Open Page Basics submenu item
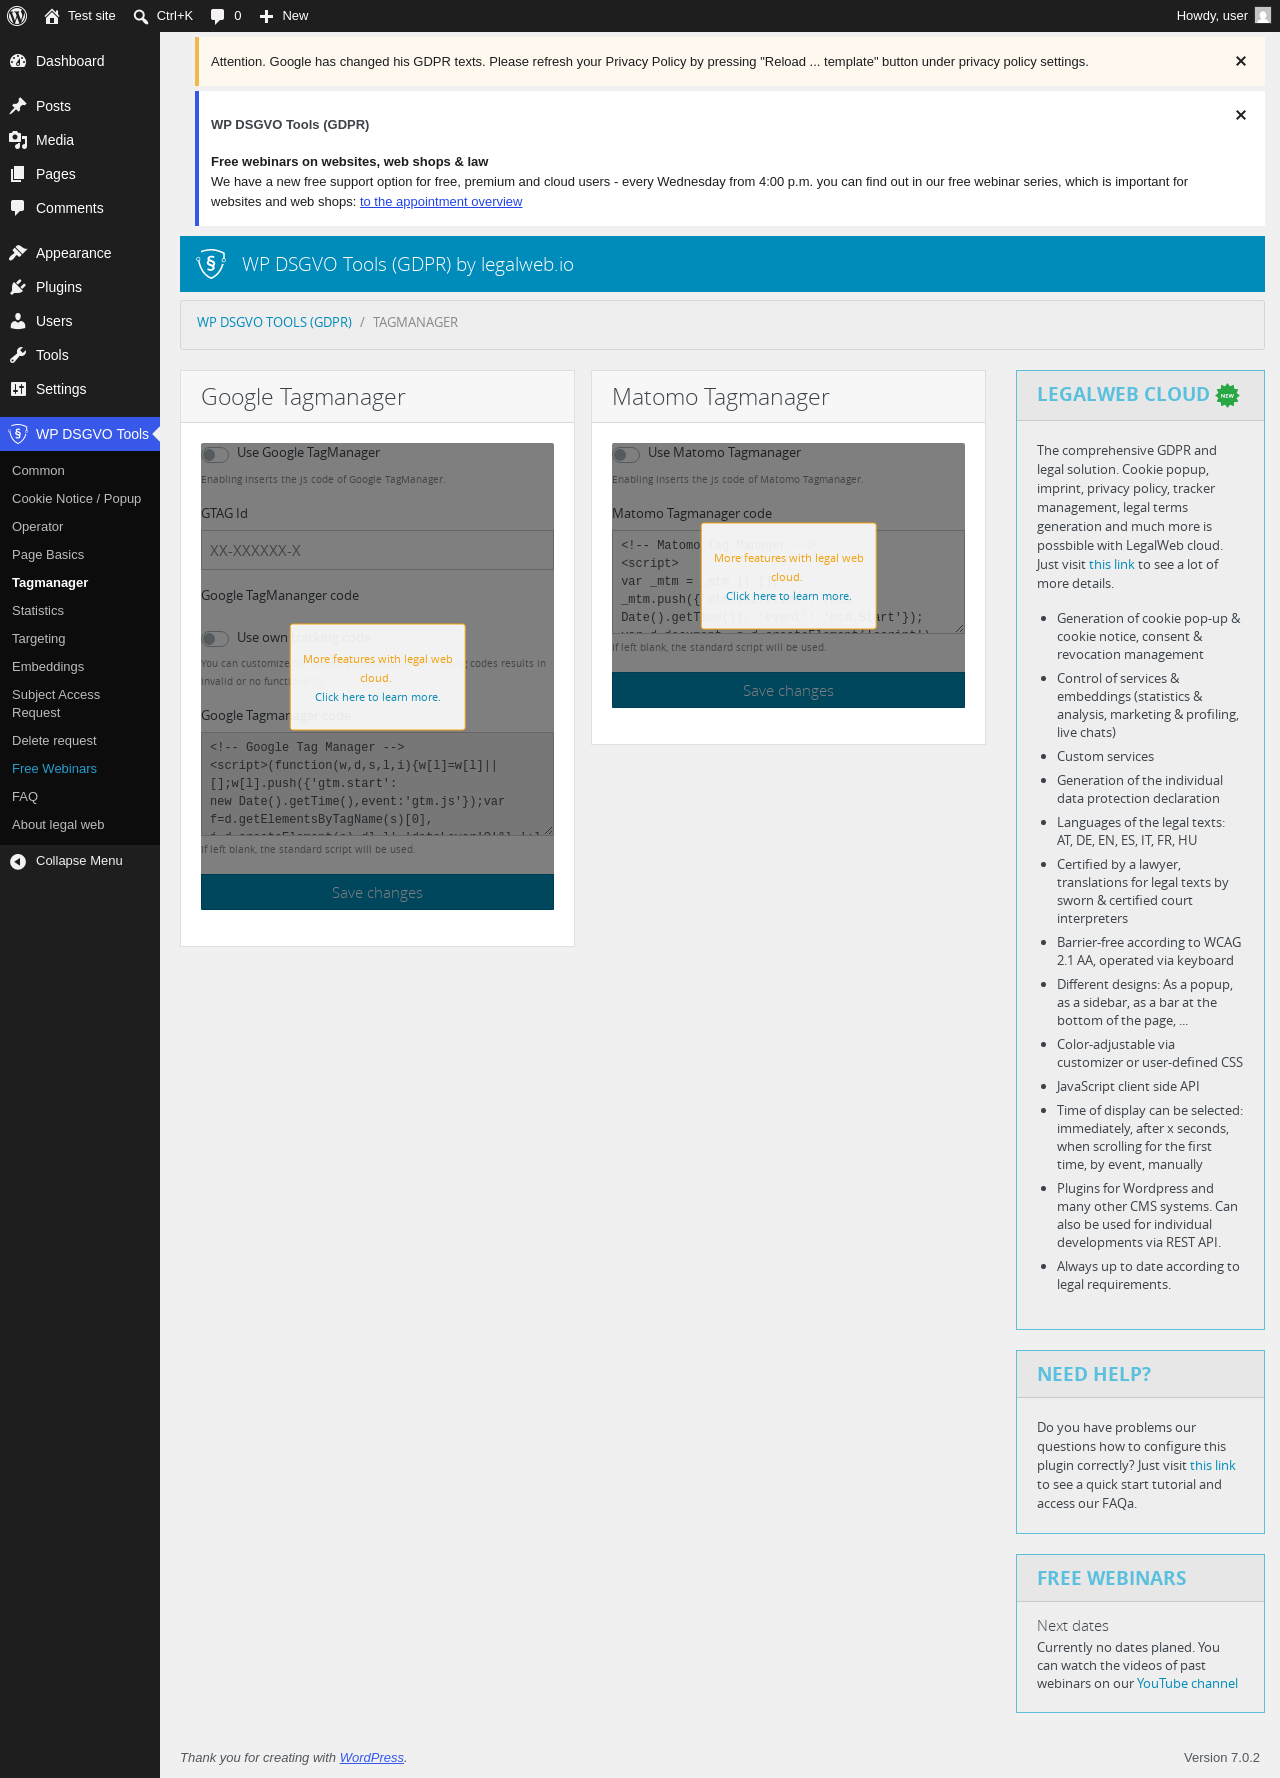Viewport: 1280px width, 1778px height. click(x=80, y=555)
